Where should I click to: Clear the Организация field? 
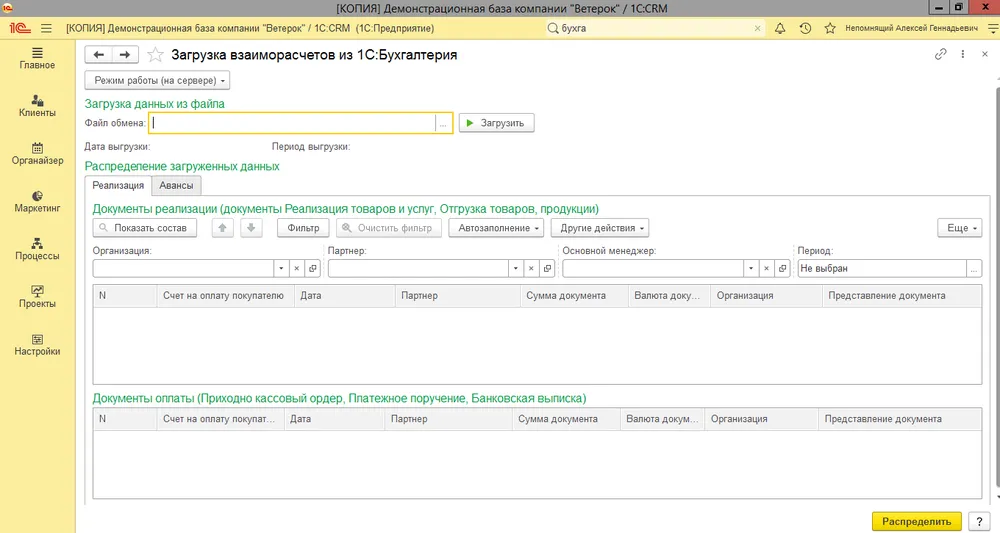[x=297, y=268]
